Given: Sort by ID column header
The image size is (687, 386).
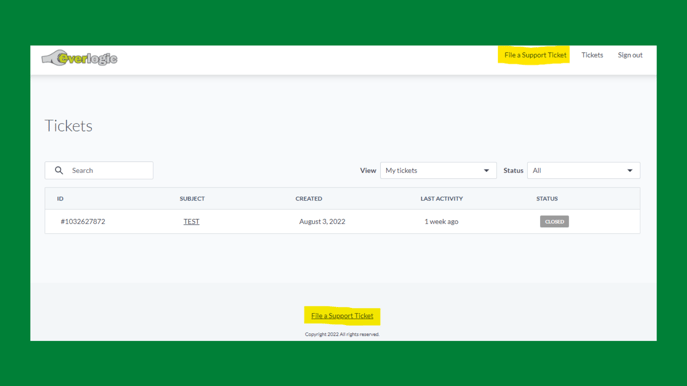Looking at the screenshot, I should click(x=60, y=198).
